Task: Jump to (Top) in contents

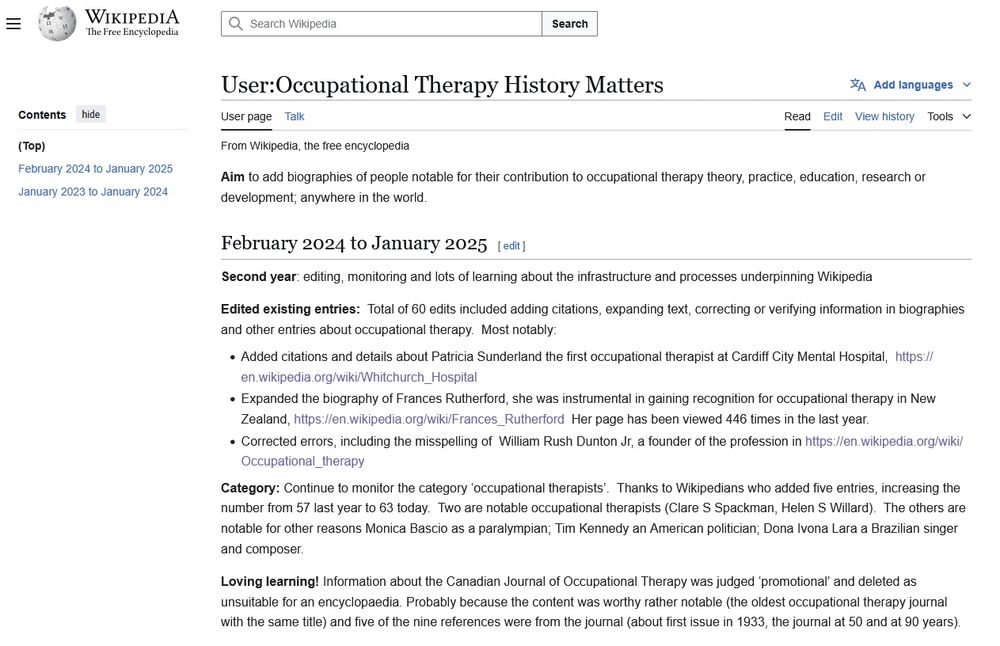Action: (32, 145)
